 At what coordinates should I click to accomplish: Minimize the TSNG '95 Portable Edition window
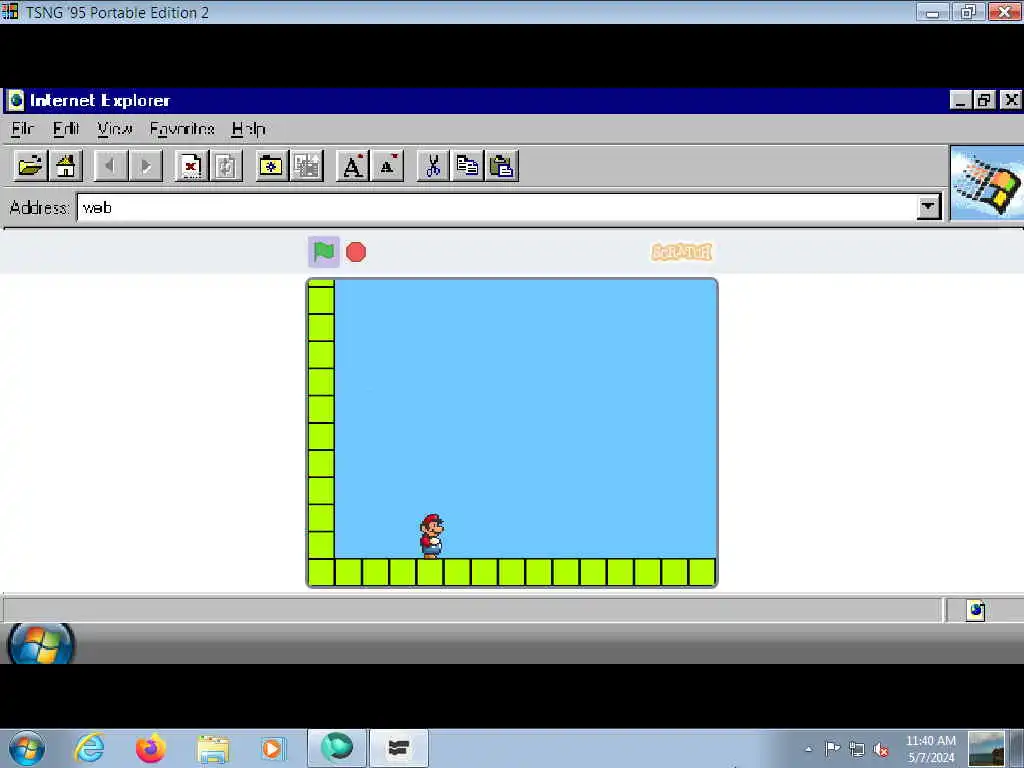(x=933, y=11)
